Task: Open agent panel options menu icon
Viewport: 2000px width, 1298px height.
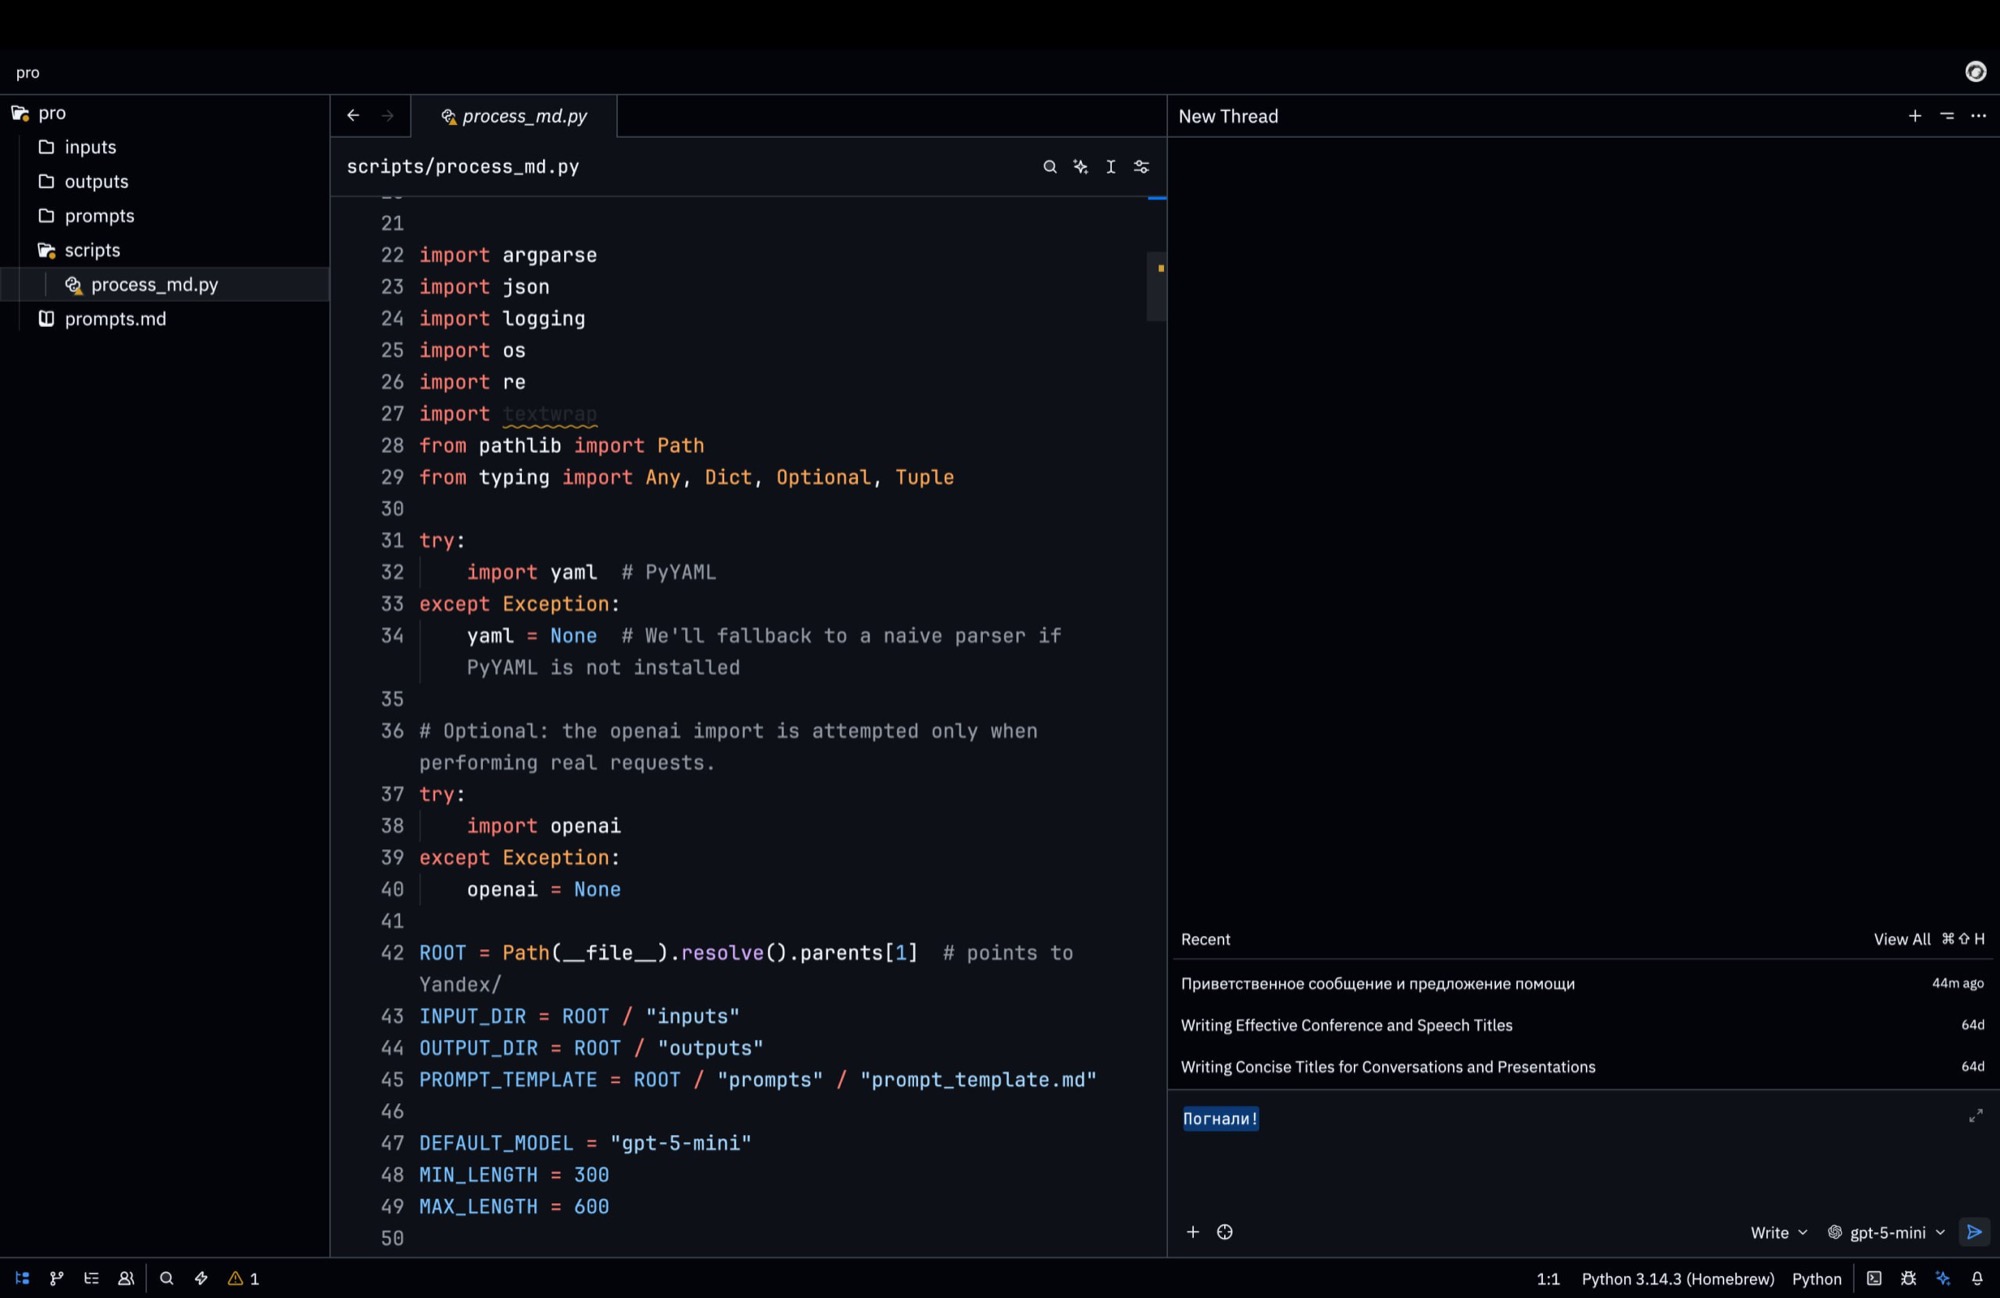Action: (x=1947, y=116)
